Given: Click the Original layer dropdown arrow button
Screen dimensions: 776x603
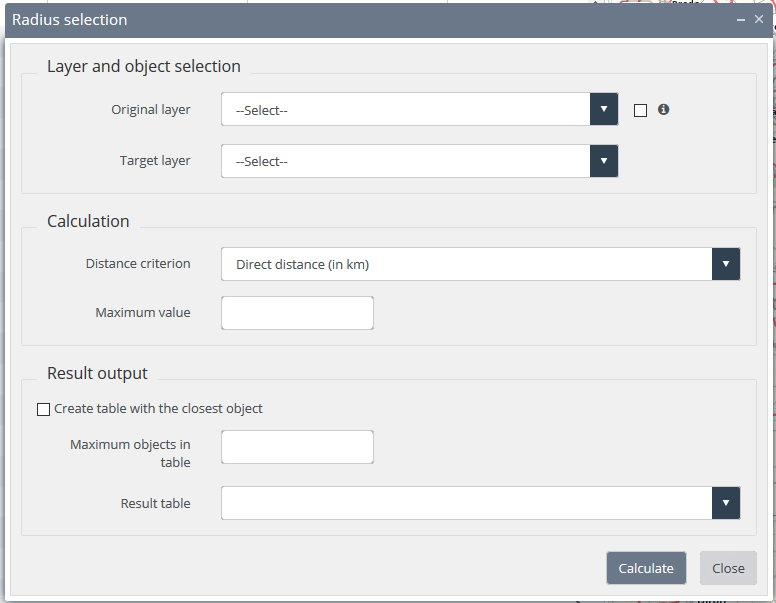Looking at the screenshot, I should click(604, 110).
